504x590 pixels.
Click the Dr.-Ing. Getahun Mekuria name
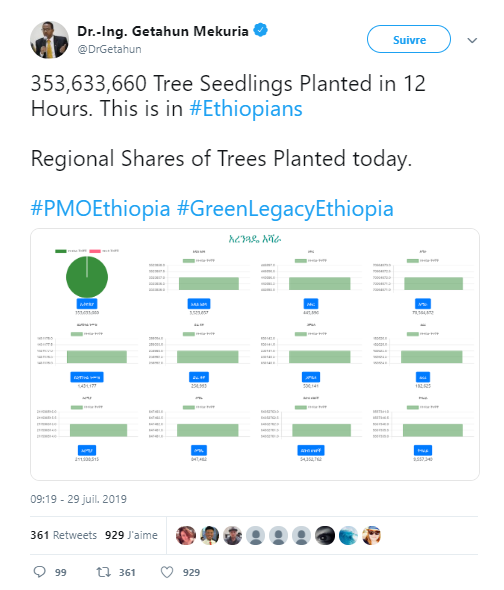coord(163,31)
